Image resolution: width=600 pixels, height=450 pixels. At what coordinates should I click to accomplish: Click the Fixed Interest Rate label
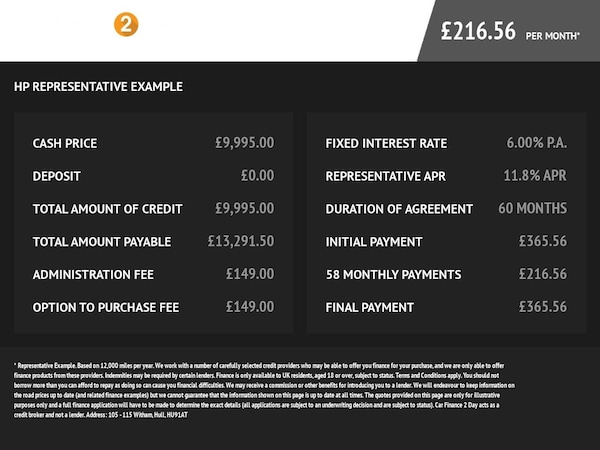(386, 144)
